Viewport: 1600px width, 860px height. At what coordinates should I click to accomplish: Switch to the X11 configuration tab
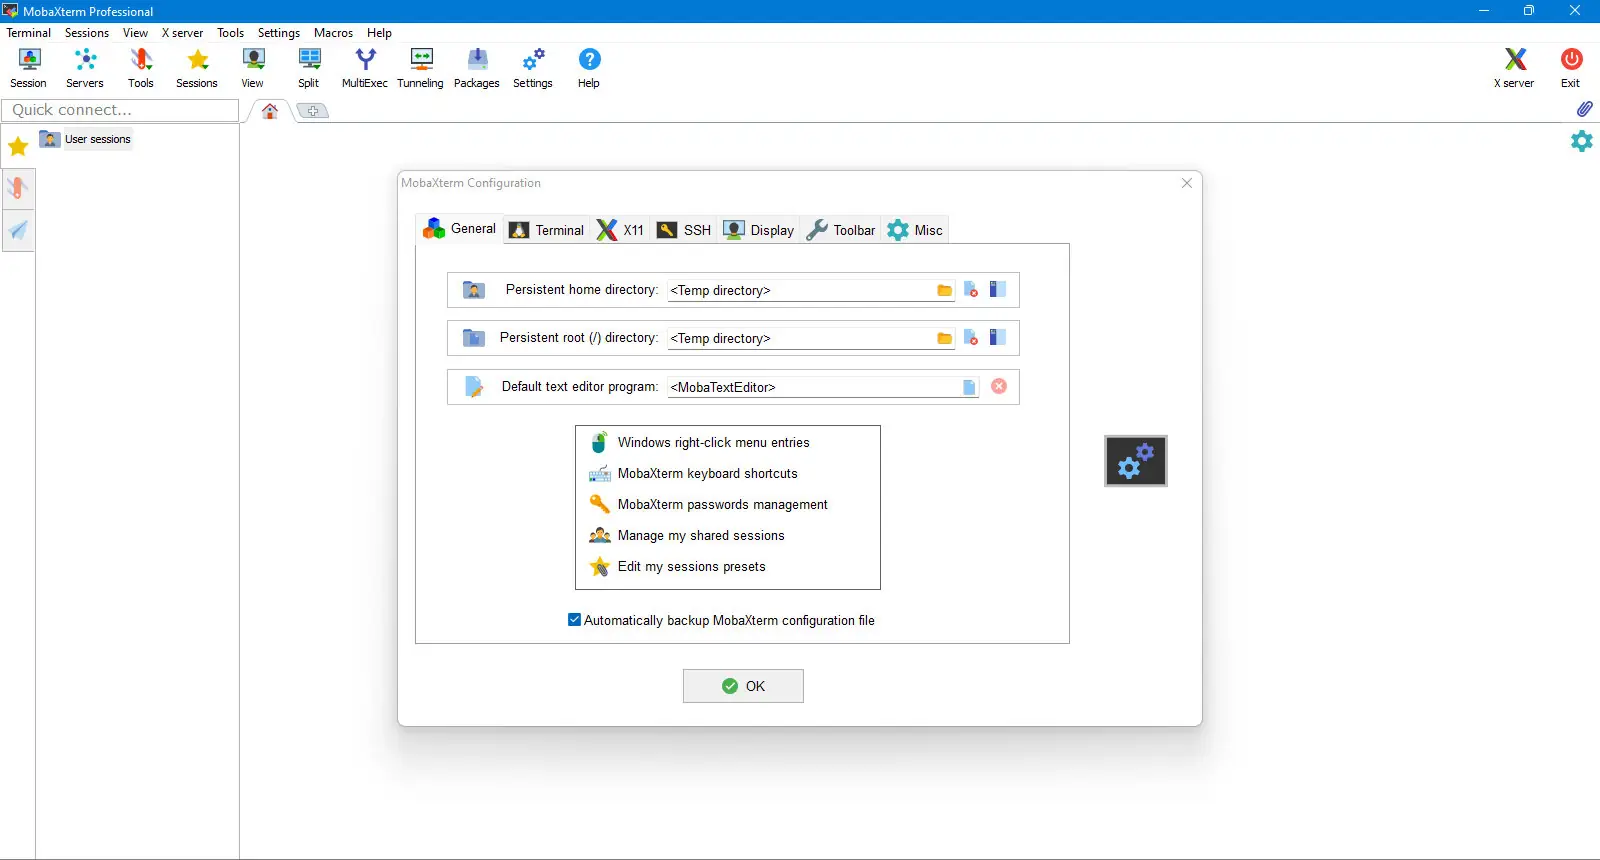(x=620, y=230)
